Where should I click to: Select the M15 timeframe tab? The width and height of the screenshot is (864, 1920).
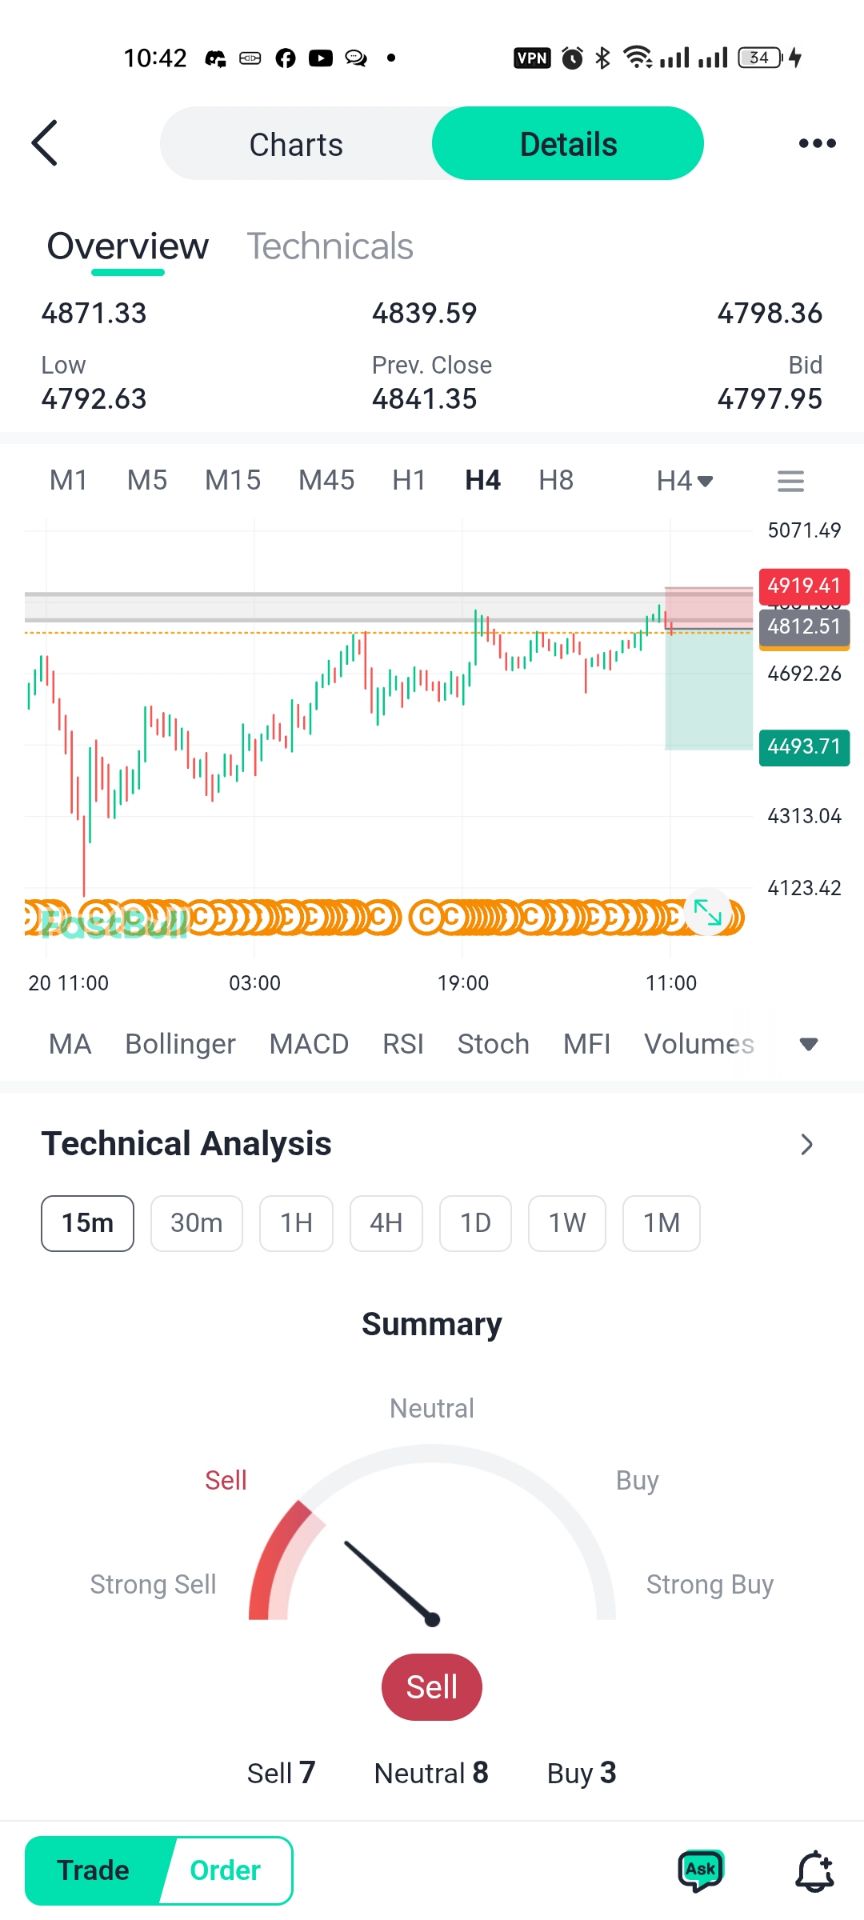tap(232, 481)
